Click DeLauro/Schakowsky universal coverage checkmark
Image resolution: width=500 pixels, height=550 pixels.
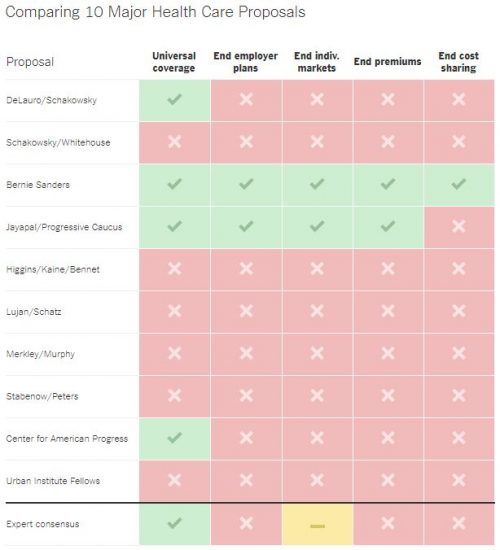tap(174, 100)
